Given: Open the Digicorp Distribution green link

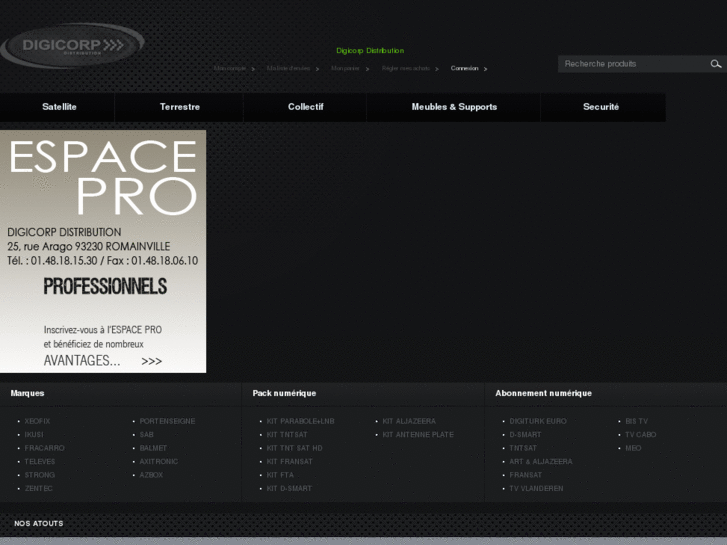Looking at the screenshot, I should point(370,51).
